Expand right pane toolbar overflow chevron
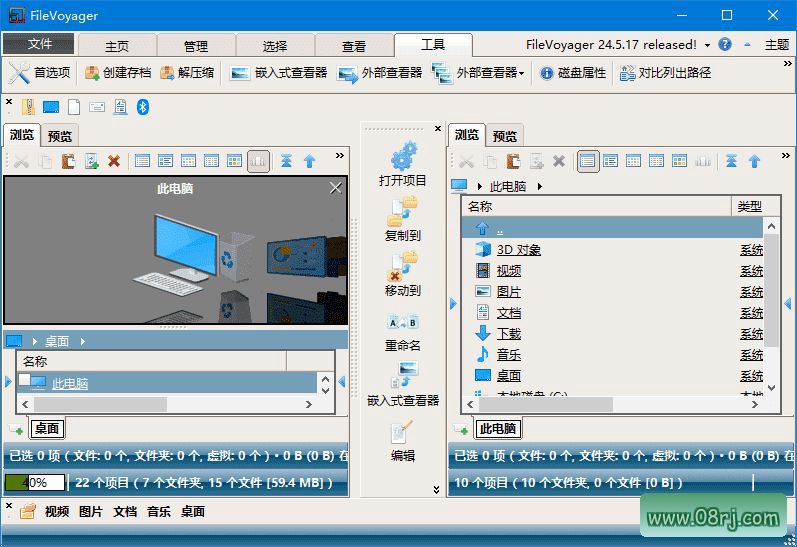797x547 pixels. [x=786, y=156]
